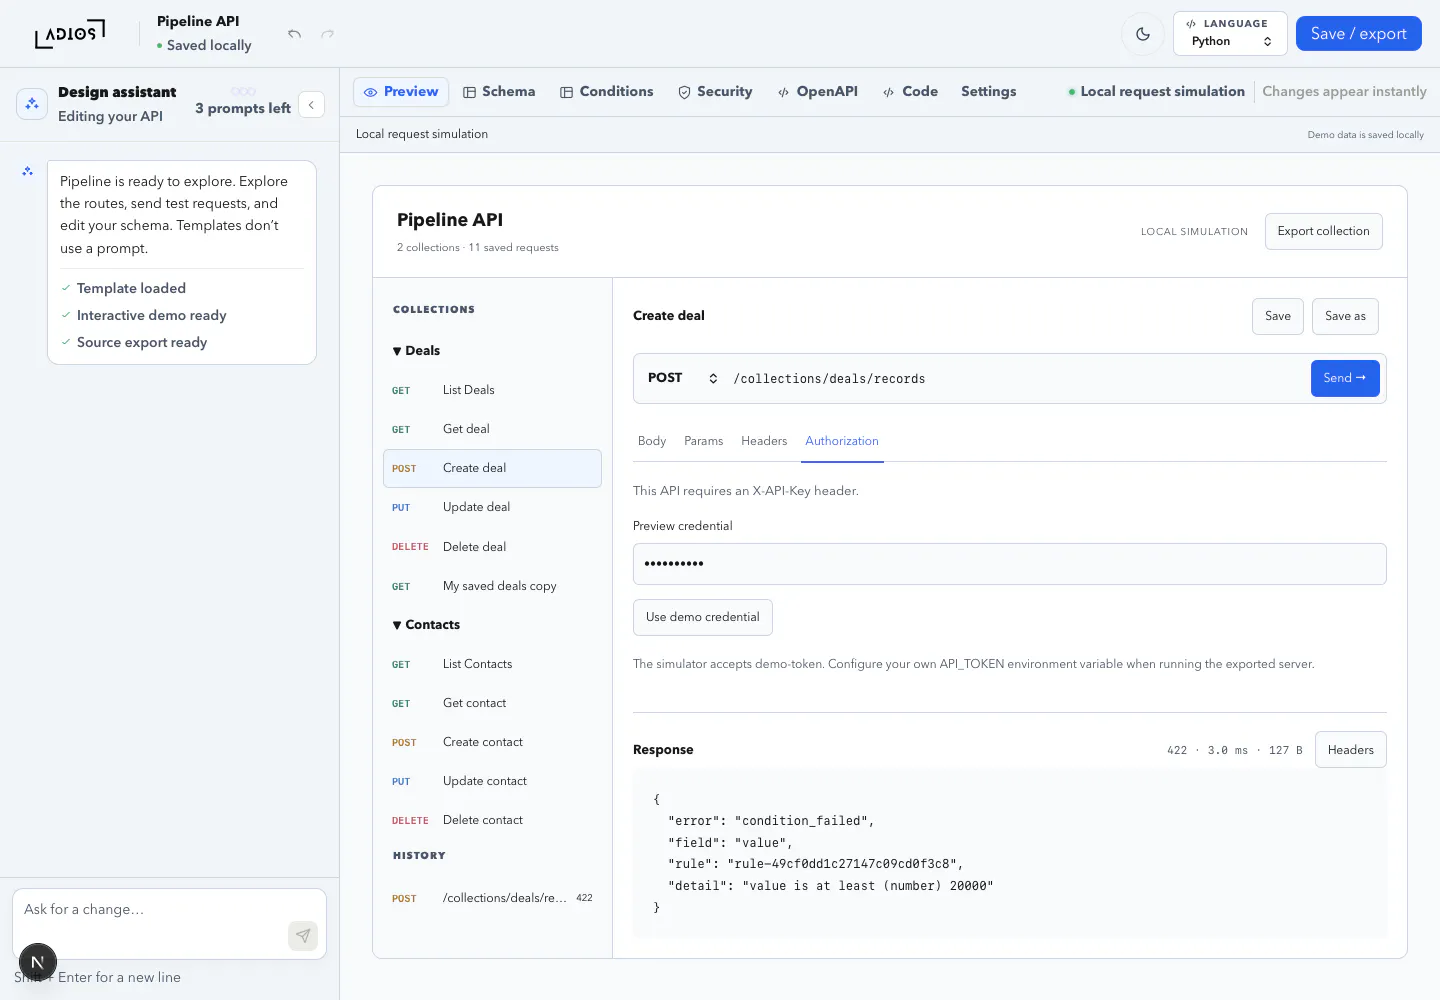The height and width of the screenshot is (1000, 1440).
Task: Send the request
Action: [1345, 378]
